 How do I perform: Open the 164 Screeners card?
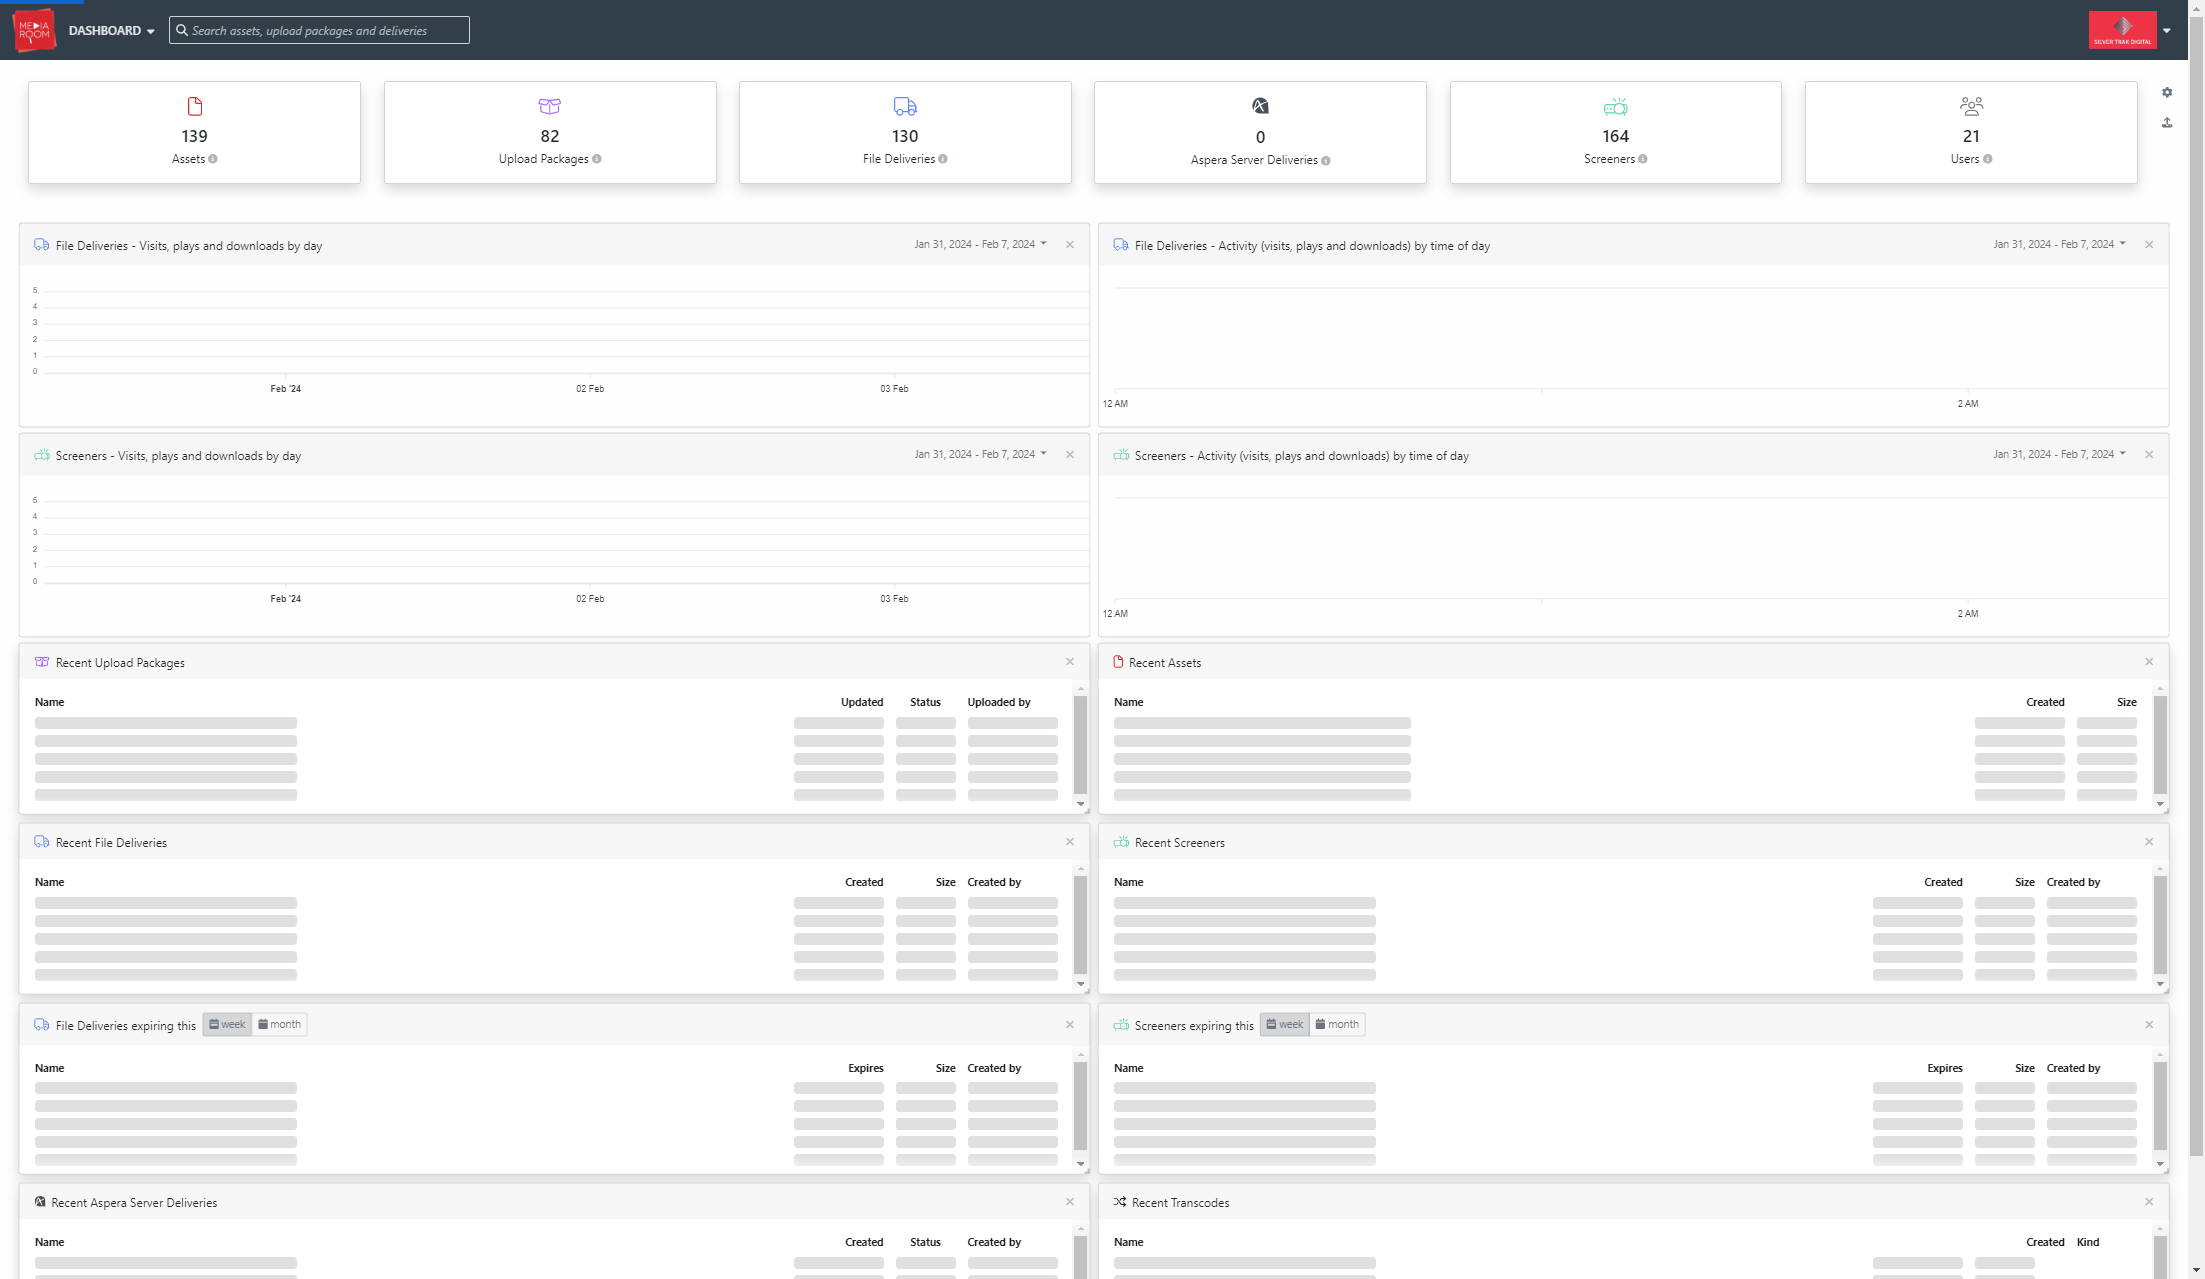(x=1616, y=132)
